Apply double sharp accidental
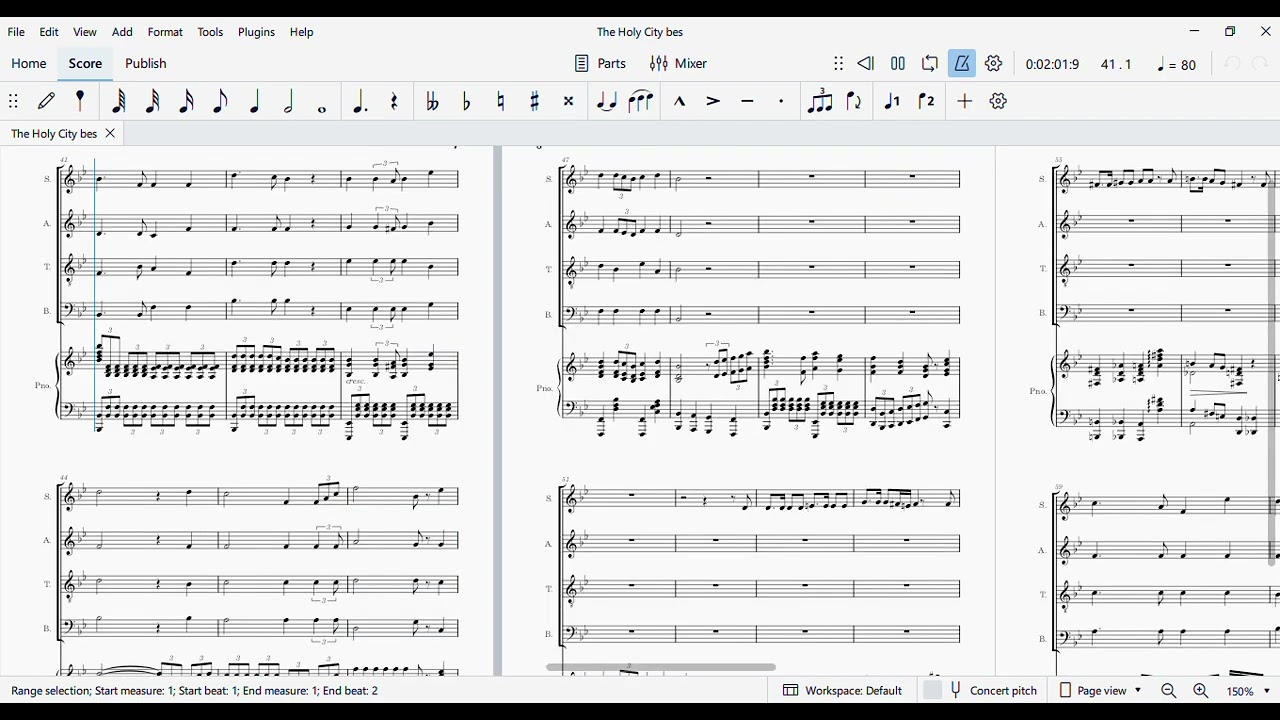This screenshot has height=720, width=1280. (x=568, y=101)
